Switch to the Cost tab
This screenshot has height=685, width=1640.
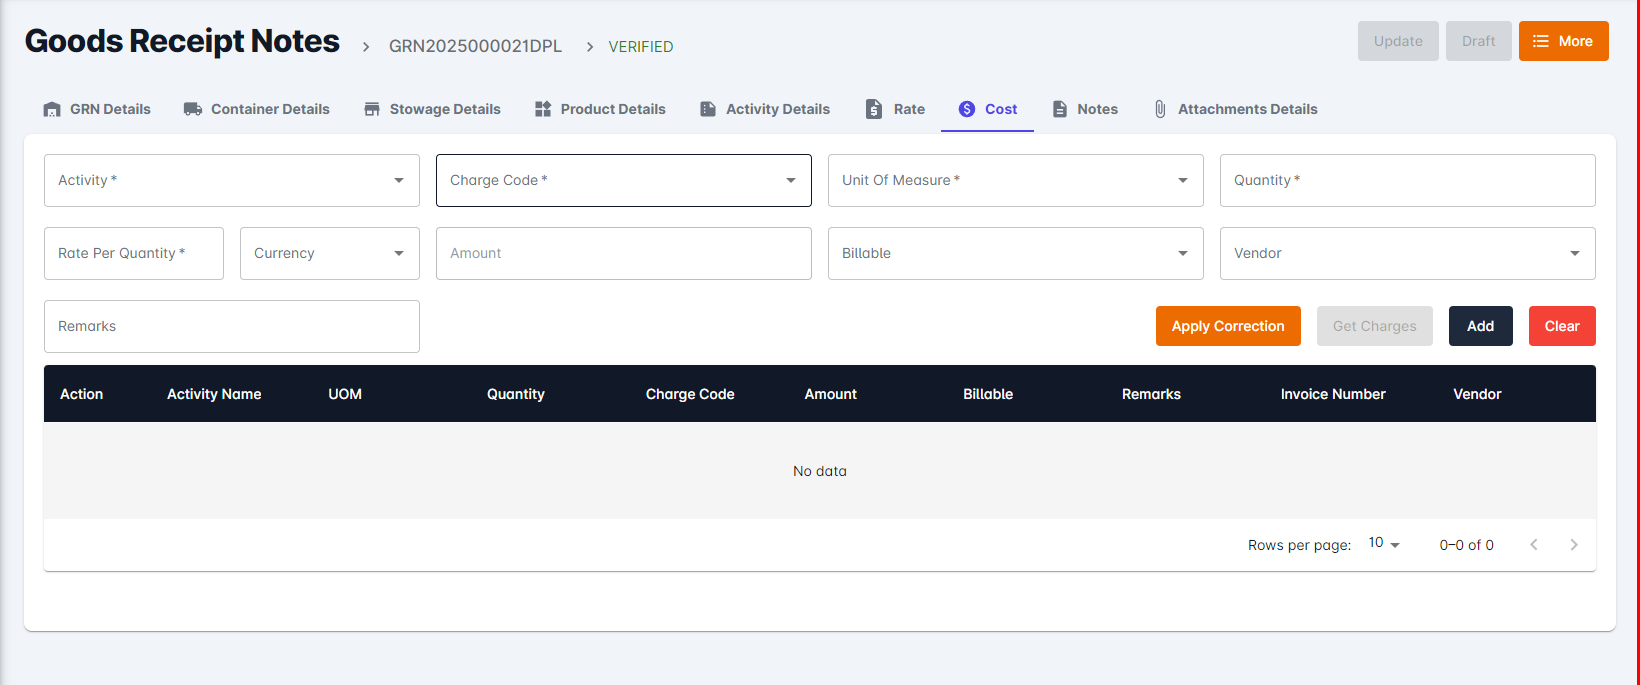[x=988, y=109]
